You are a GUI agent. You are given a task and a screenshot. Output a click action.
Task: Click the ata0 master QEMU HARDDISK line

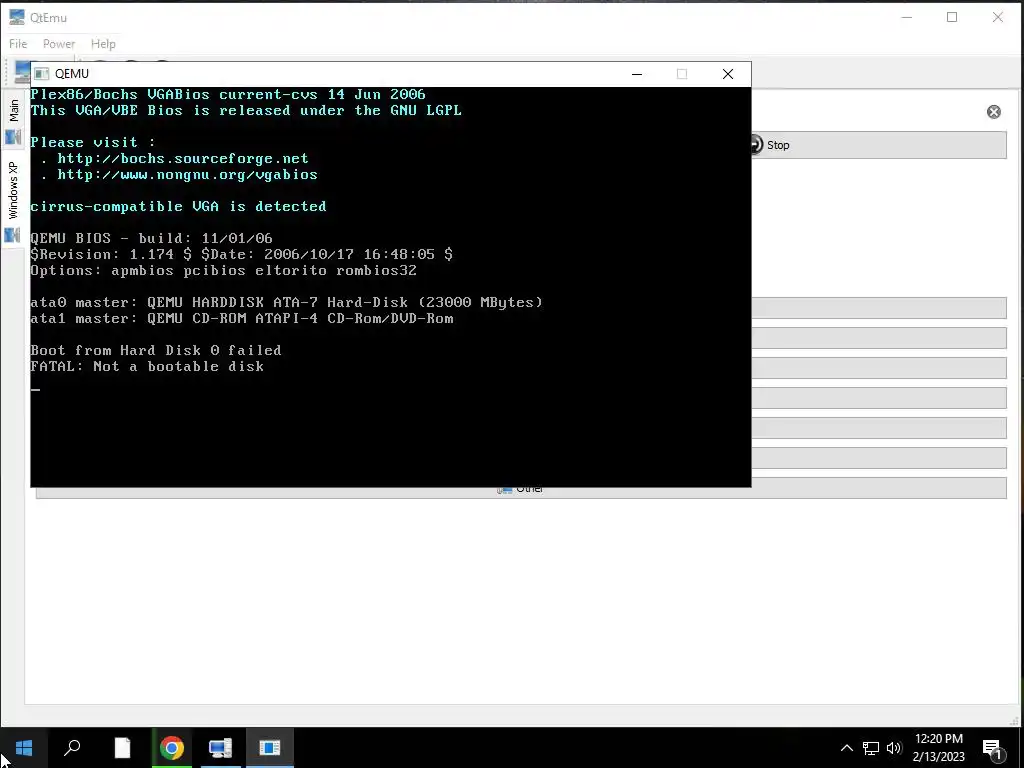286,302
